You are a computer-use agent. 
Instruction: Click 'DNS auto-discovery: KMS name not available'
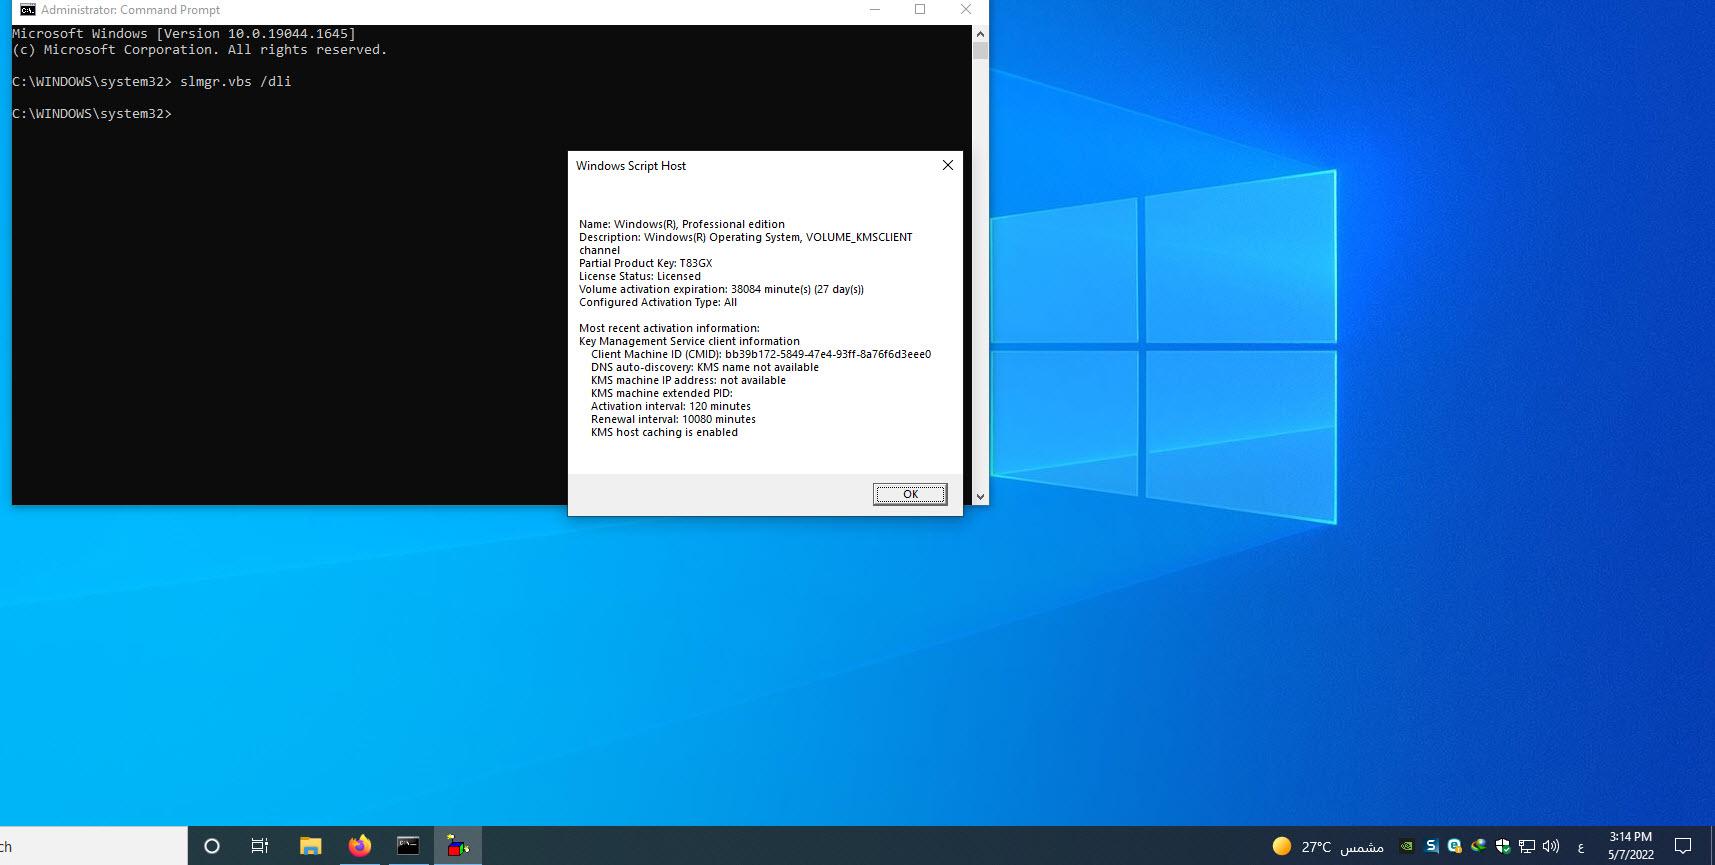705,367
